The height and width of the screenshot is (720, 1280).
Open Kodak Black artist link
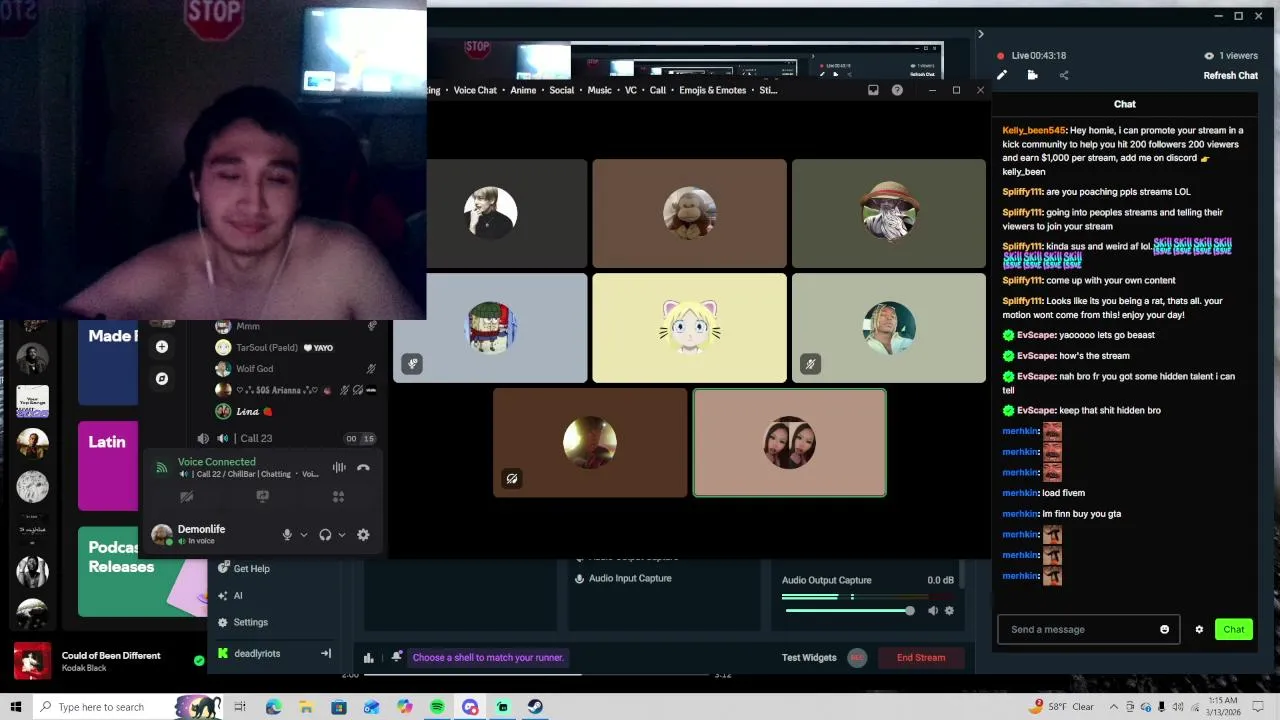tap(84, 668)
